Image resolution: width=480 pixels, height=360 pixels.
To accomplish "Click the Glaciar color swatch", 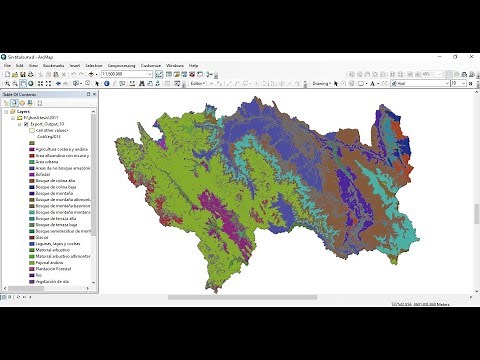I will tap(32, 237).
